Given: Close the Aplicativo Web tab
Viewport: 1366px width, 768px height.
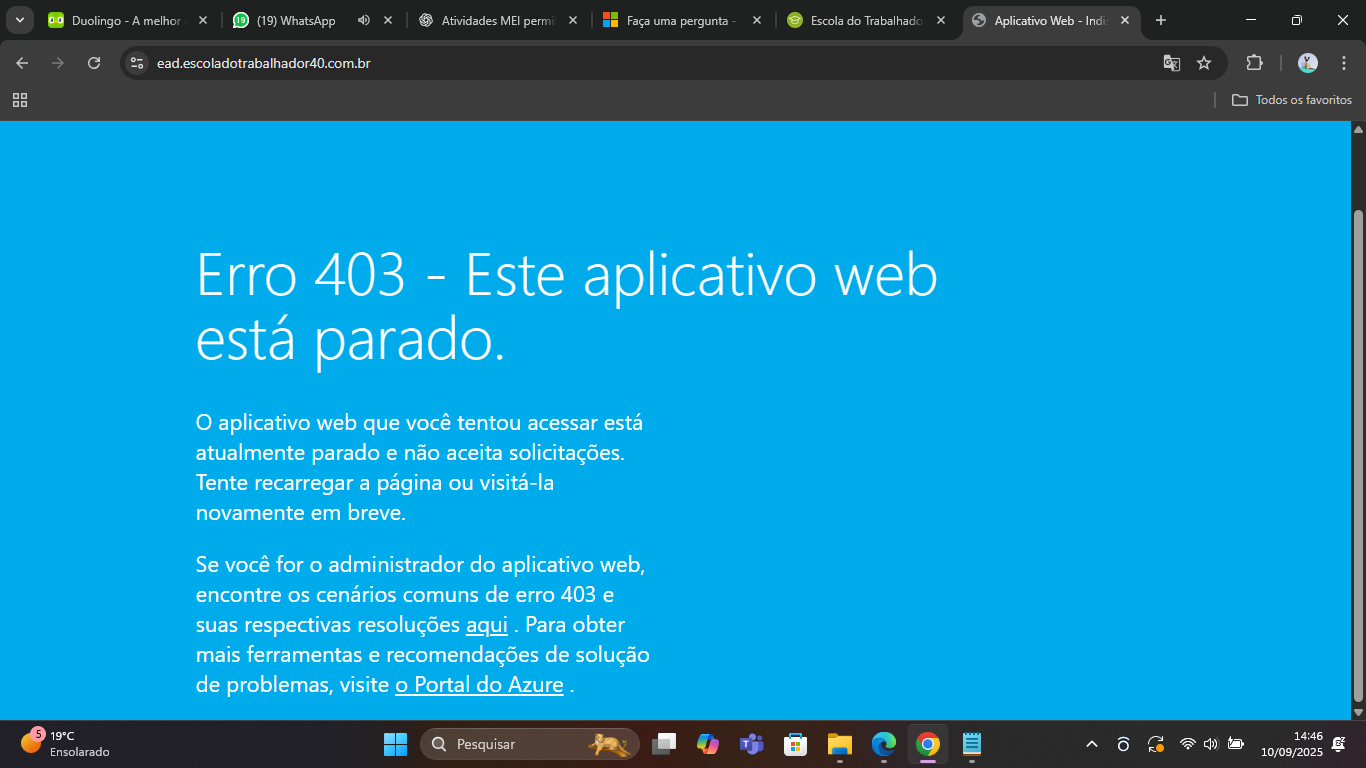Looking at the screenshot, I should [x=1125, y=20].
